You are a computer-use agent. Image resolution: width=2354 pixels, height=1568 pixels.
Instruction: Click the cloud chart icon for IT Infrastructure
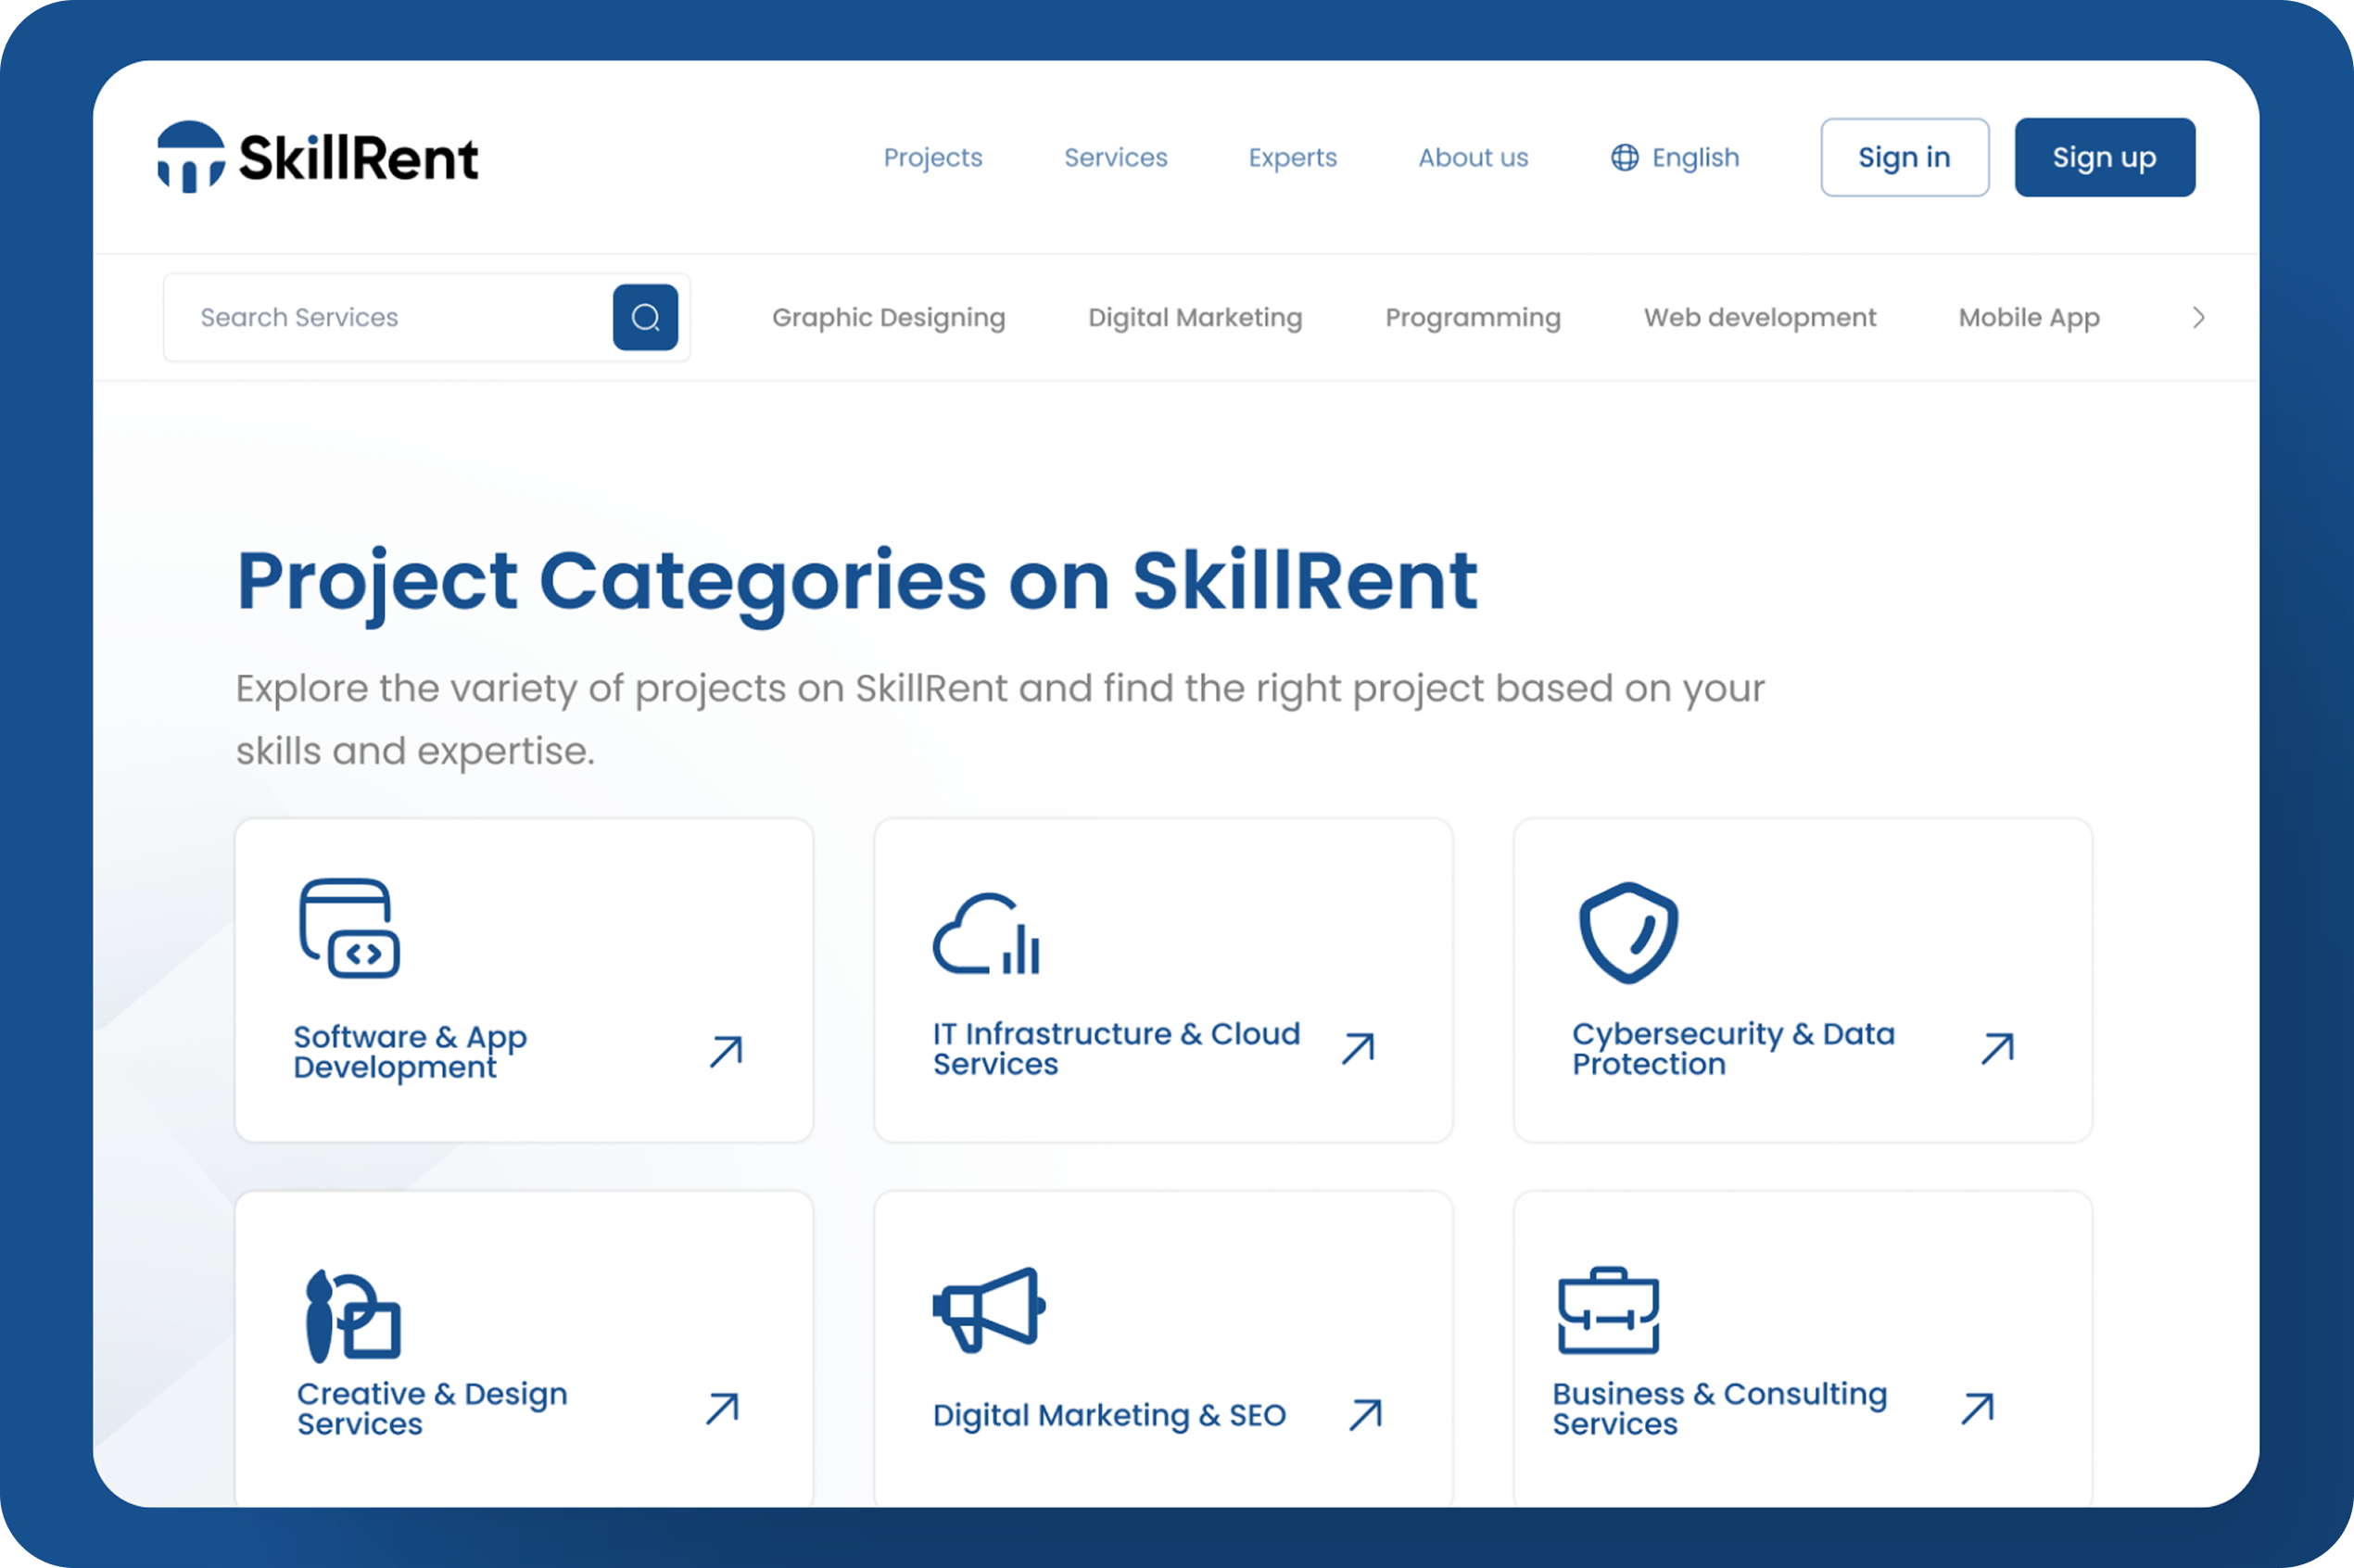click(986, 934)
